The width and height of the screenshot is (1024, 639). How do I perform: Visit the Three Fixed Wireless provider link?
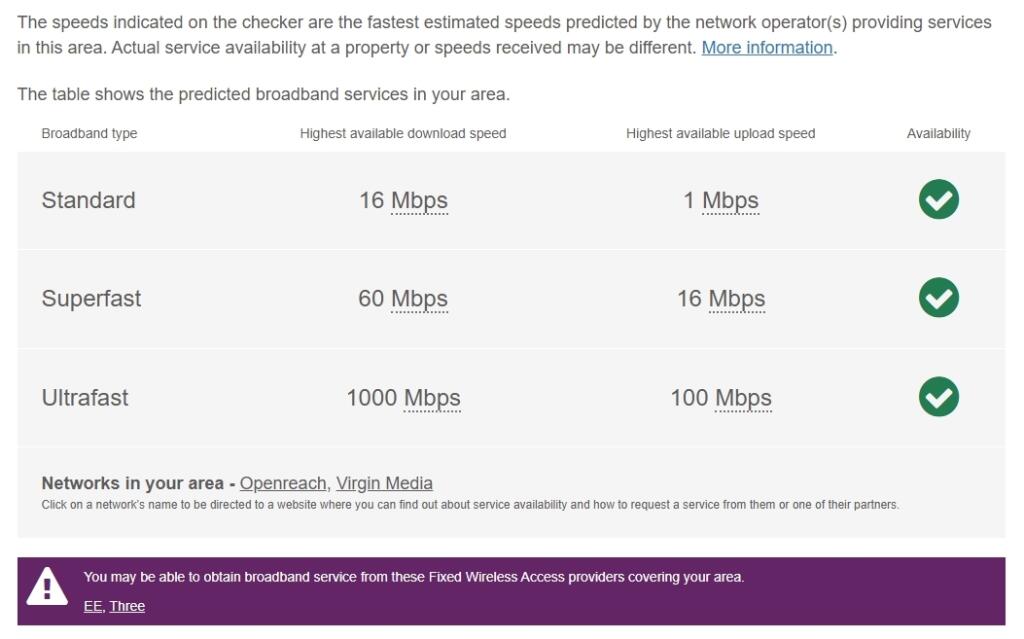127,606
